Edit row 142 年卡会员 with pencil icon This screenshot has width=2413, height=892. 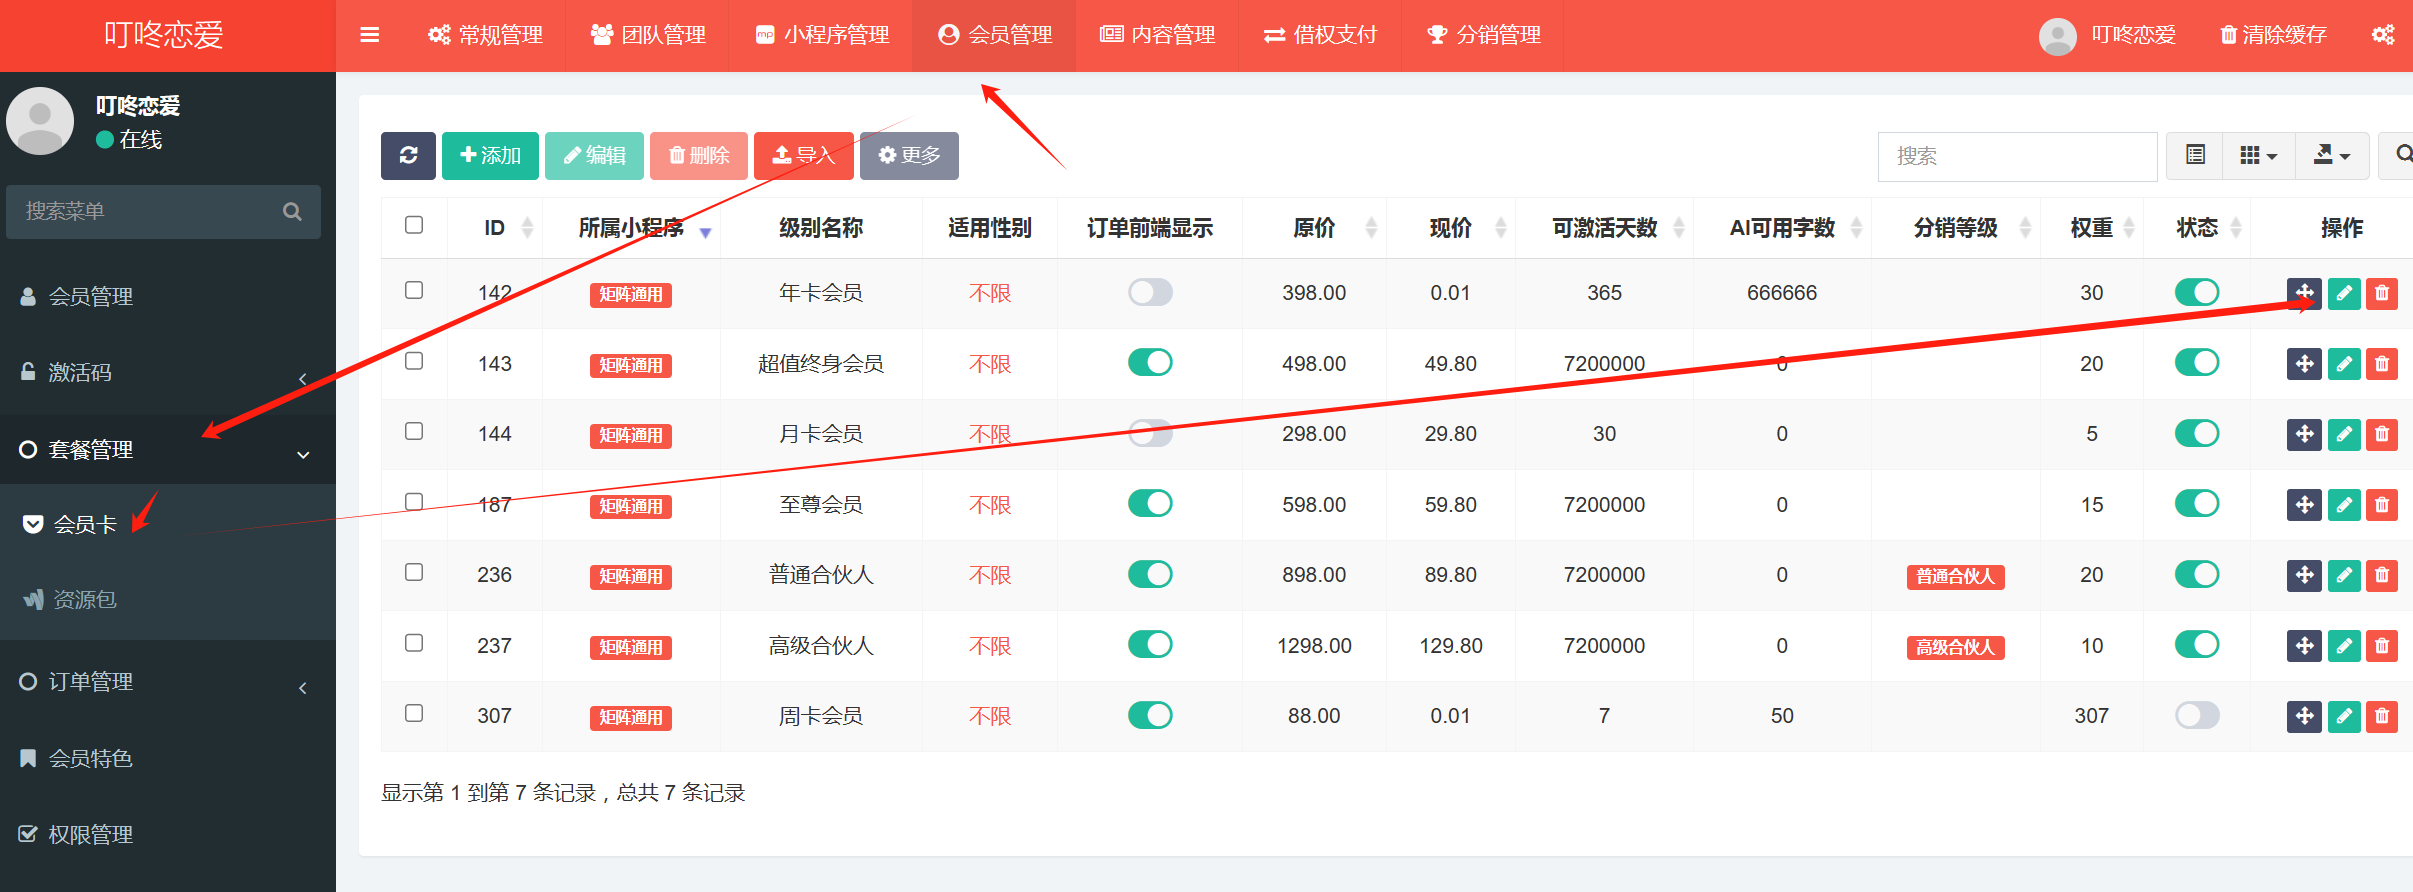[2344, 293]
